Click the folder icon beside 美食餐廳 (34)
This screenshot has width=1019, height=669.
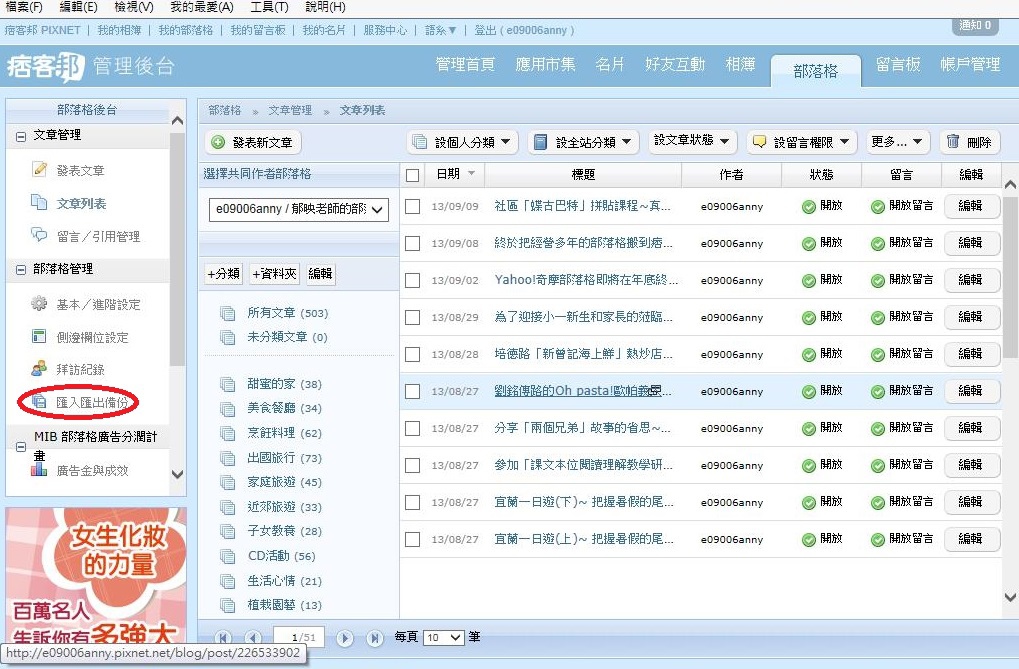(227, 409)
